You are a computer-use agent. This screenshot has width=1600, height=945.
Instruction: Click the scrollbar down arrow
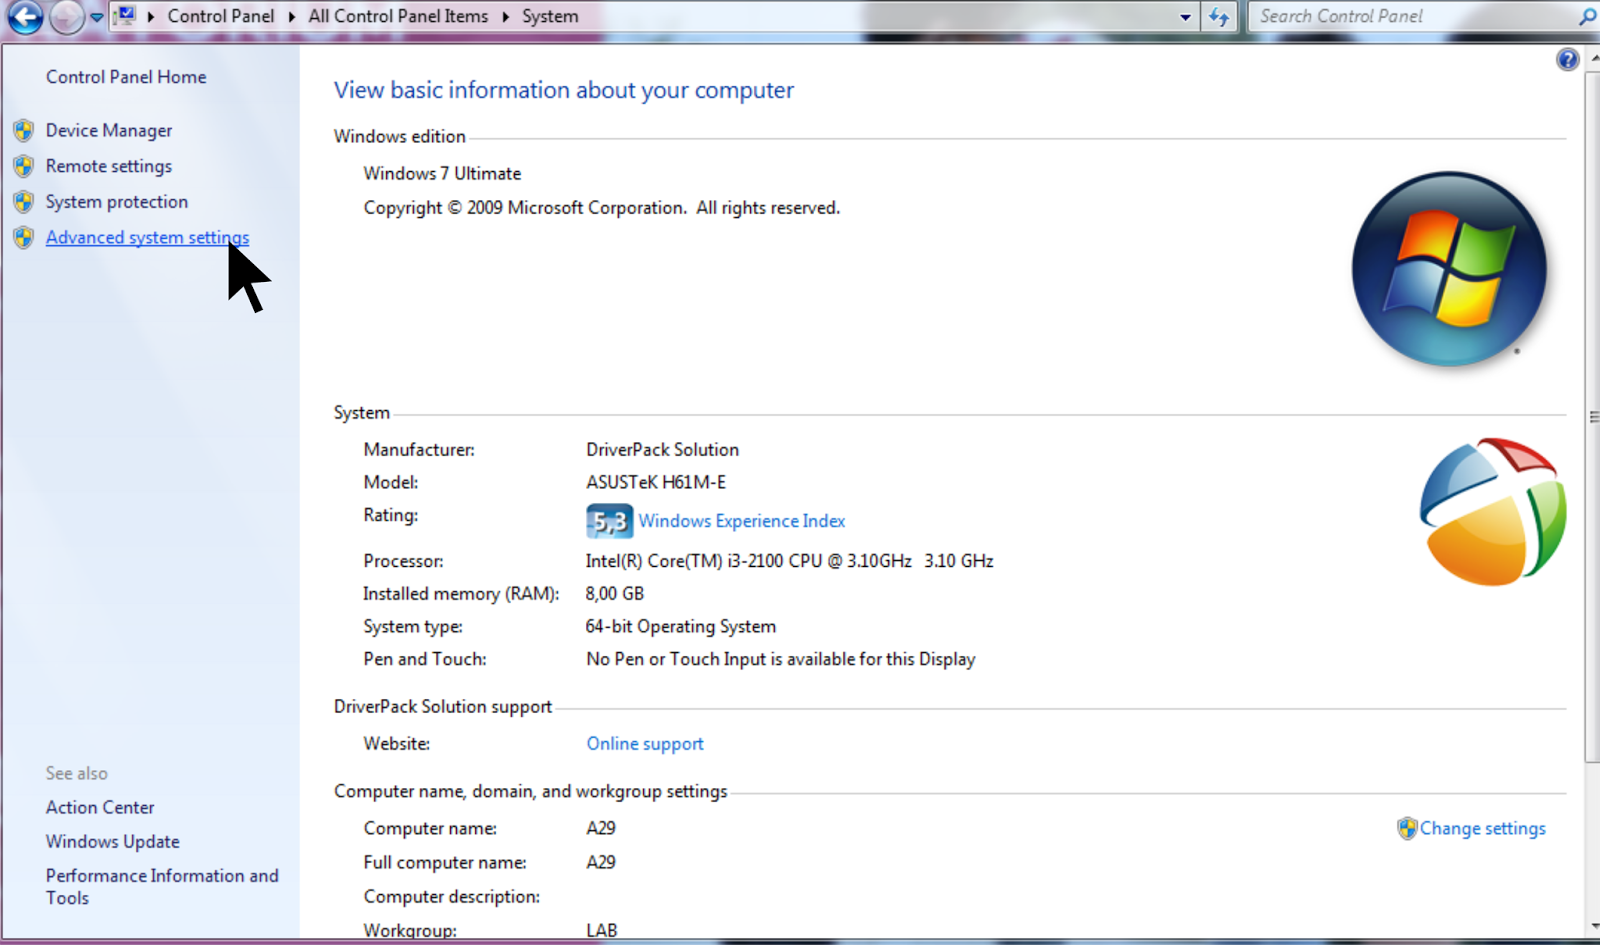pos(1593,928)
